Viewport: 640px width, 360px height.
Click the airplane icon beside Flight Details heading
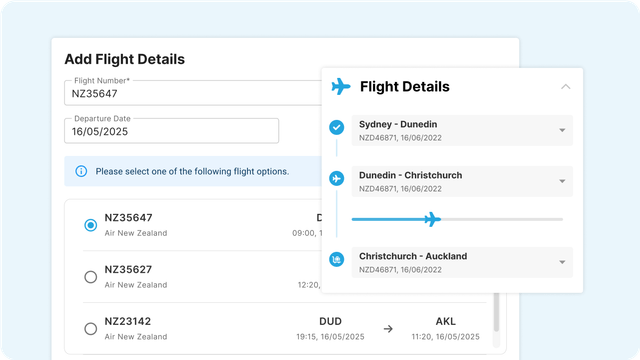[x=341, y=87]
